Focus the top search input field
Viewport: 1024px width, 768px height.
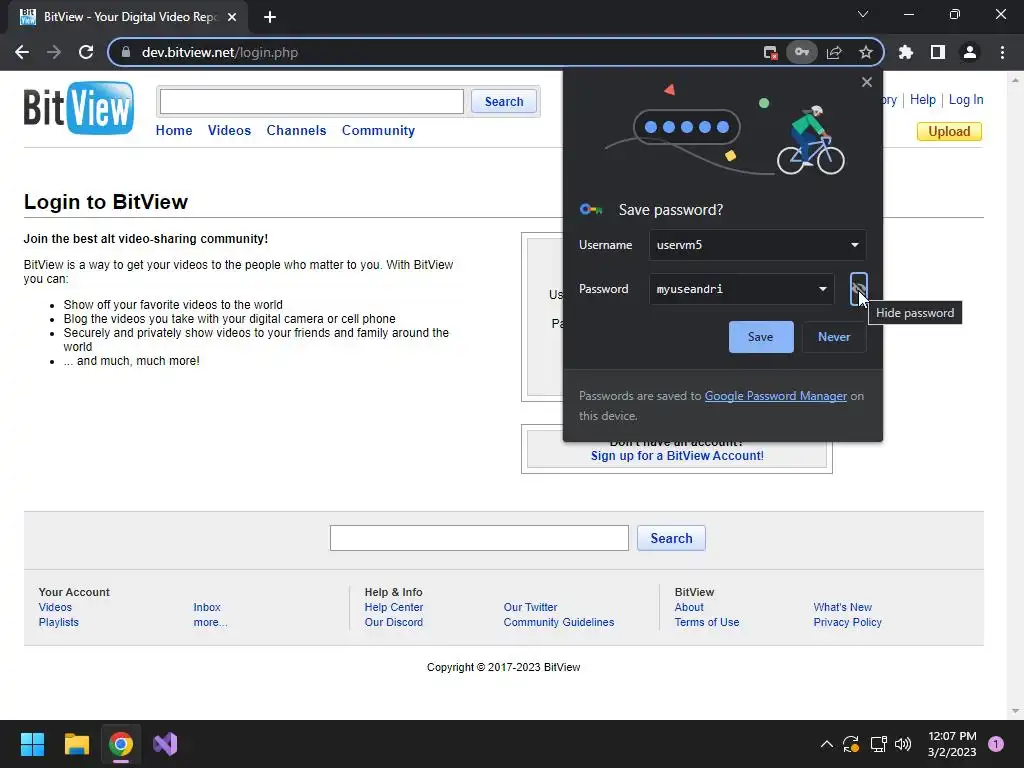point(312,101)
